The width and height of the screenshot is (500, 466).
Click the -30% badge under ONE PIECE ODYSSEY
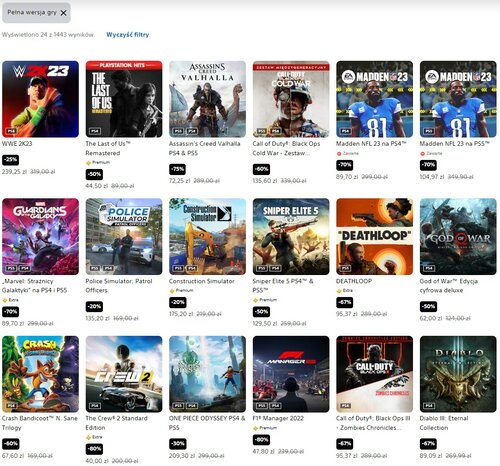(x=178, y=444)
